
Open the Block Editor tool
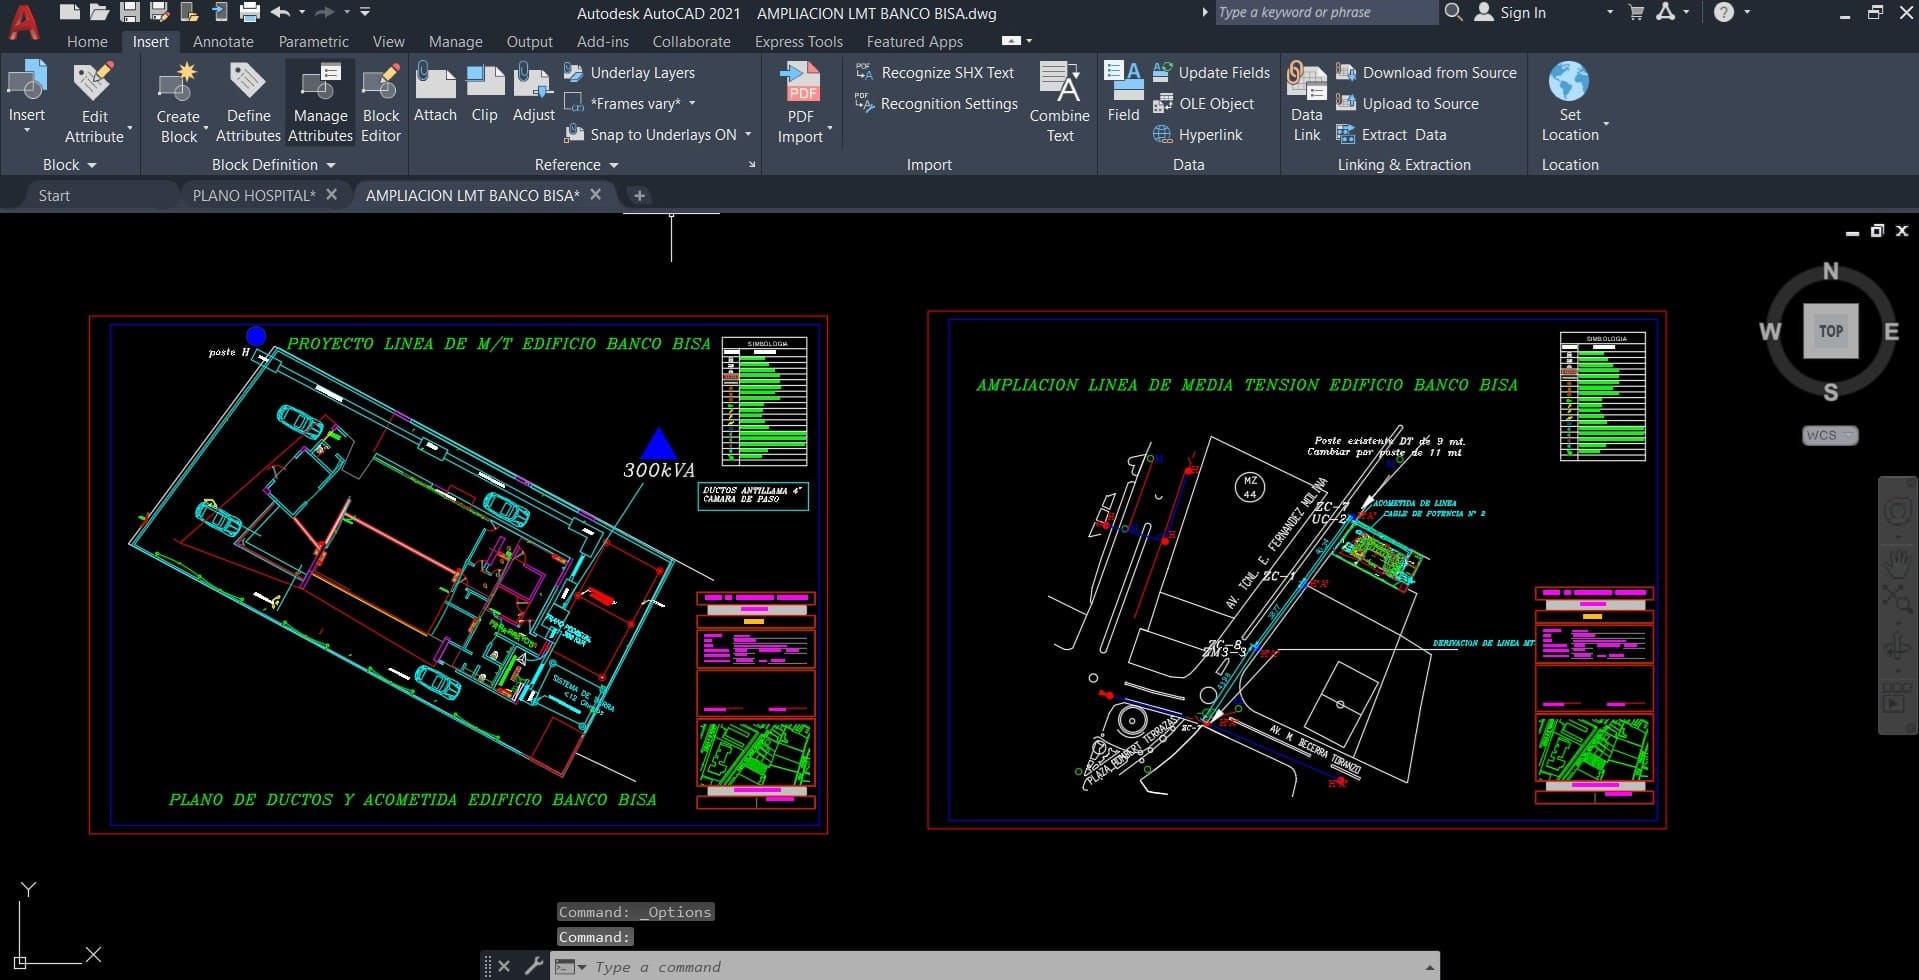pyautogui.click(x=380, y=84)
